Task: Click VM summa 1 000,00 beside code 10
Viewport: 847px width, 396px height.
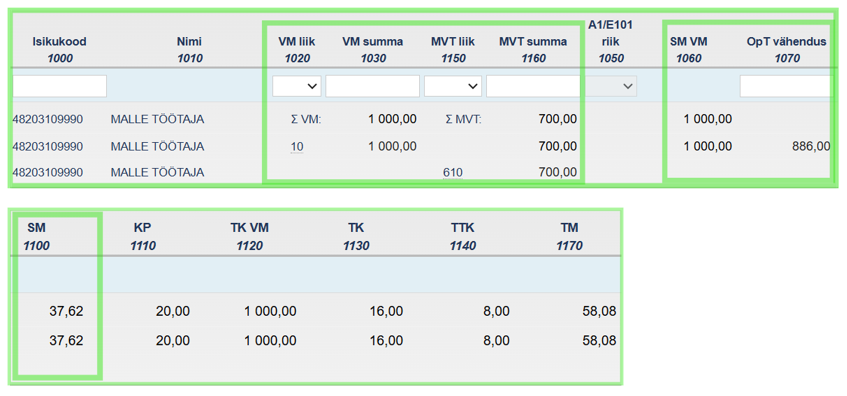Action: point(393,146)
